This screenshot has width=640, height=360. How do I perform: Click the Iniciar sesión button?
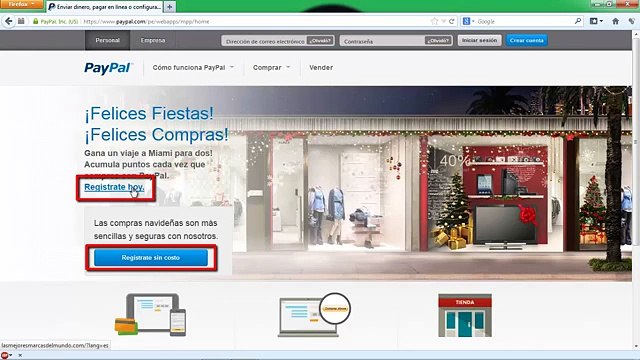tap(480, 40)
